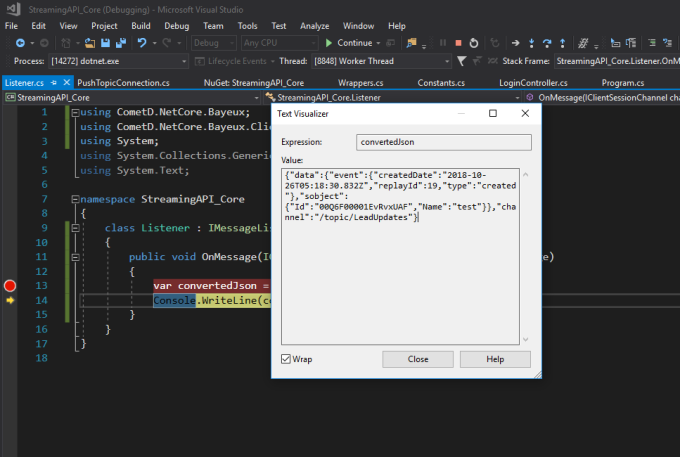Collapse the class Listener code block
This screenshot has width=680, height=457.
76,228
